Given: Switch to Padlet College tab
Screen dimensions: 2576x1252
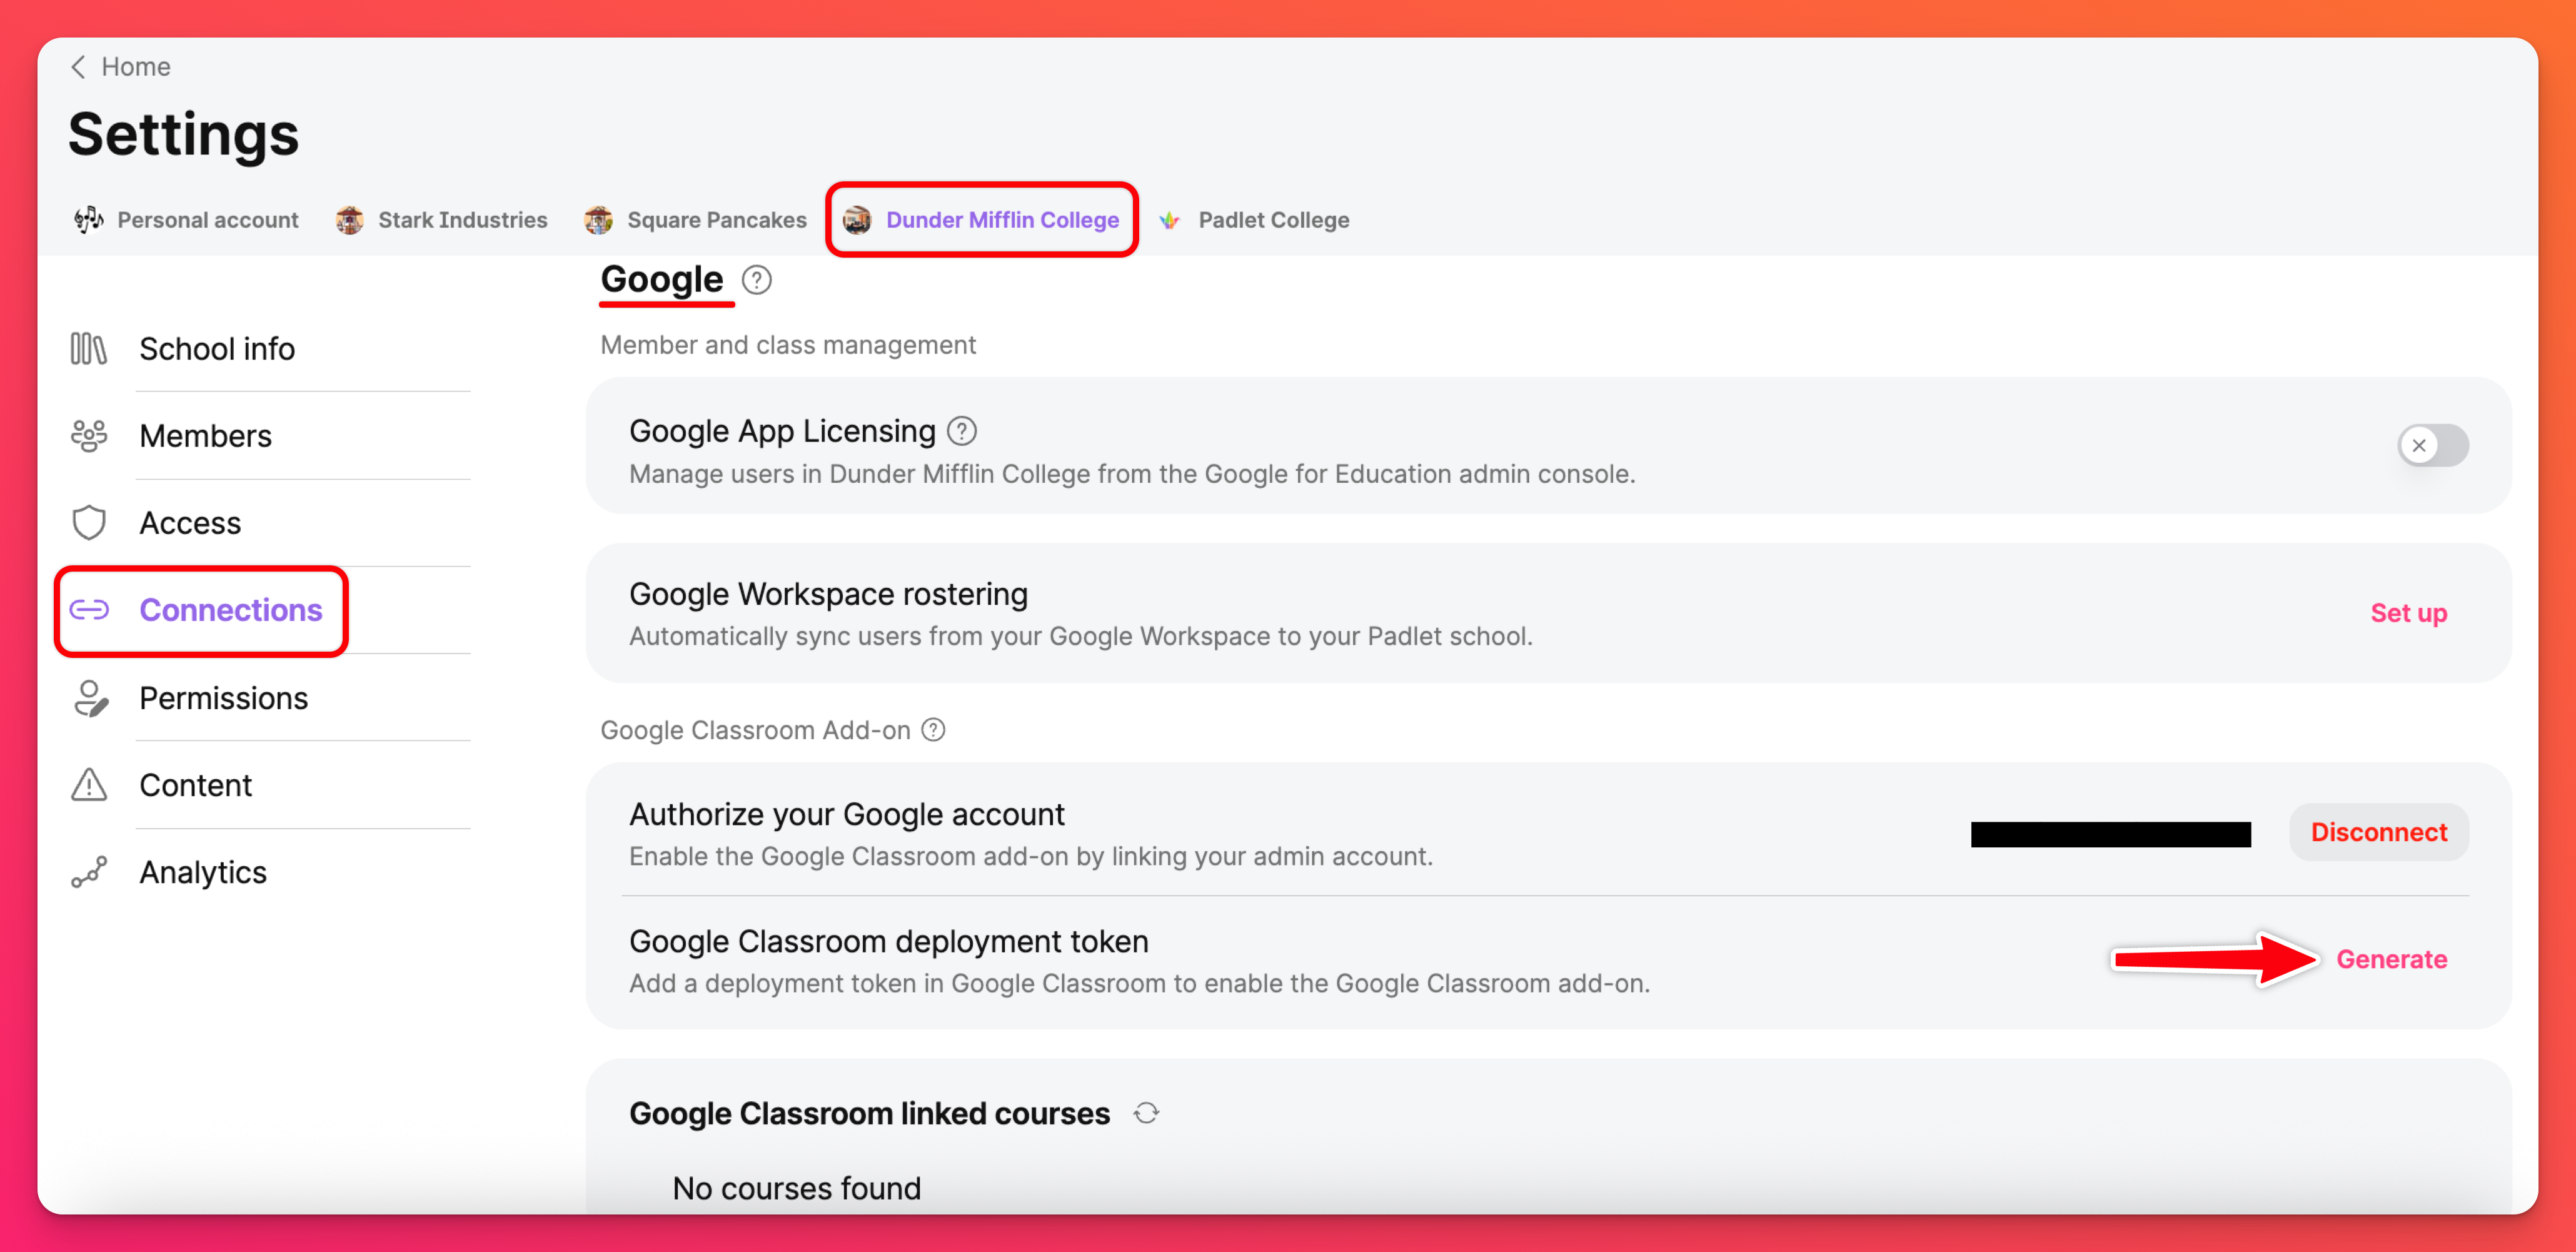Looking at the screenshot, I should (x=1254, y=220).
